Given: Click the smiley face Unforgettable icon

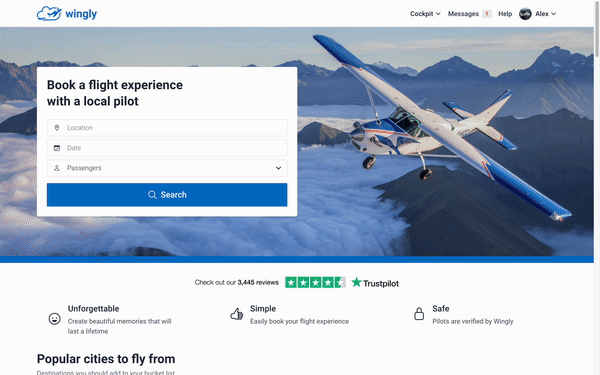Looking at the screenshot, I should pyautogui.click(x=55, y=318).
